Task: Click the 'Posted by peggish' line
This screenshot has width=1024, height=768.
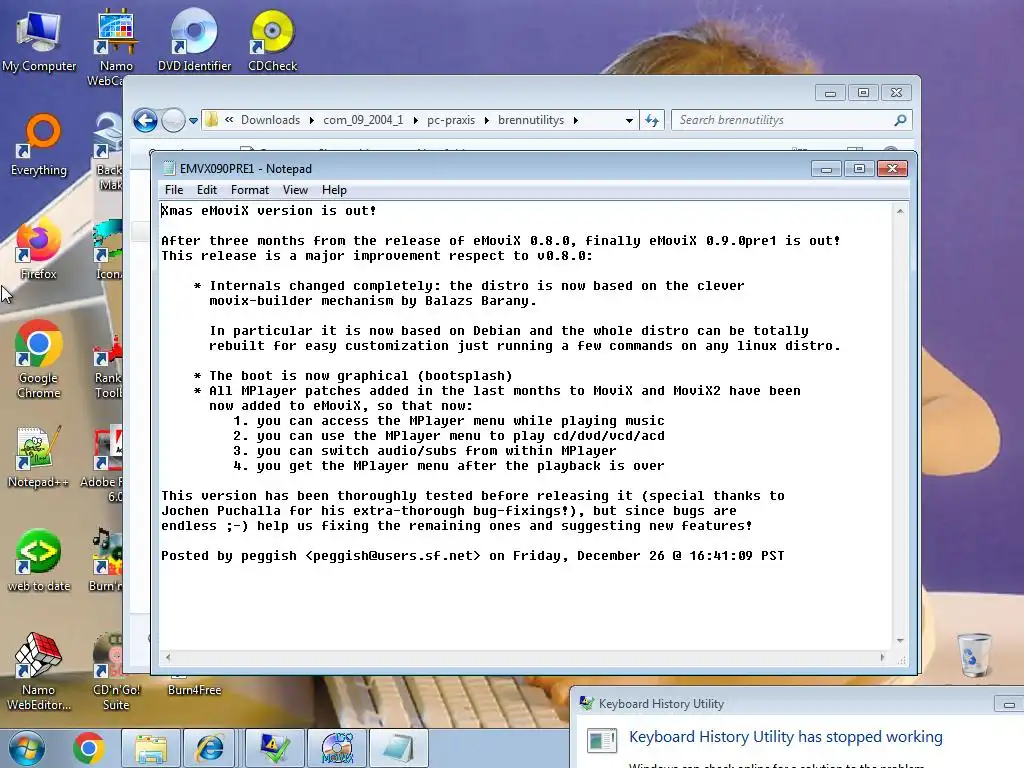Action: click(x=473, y=556)
